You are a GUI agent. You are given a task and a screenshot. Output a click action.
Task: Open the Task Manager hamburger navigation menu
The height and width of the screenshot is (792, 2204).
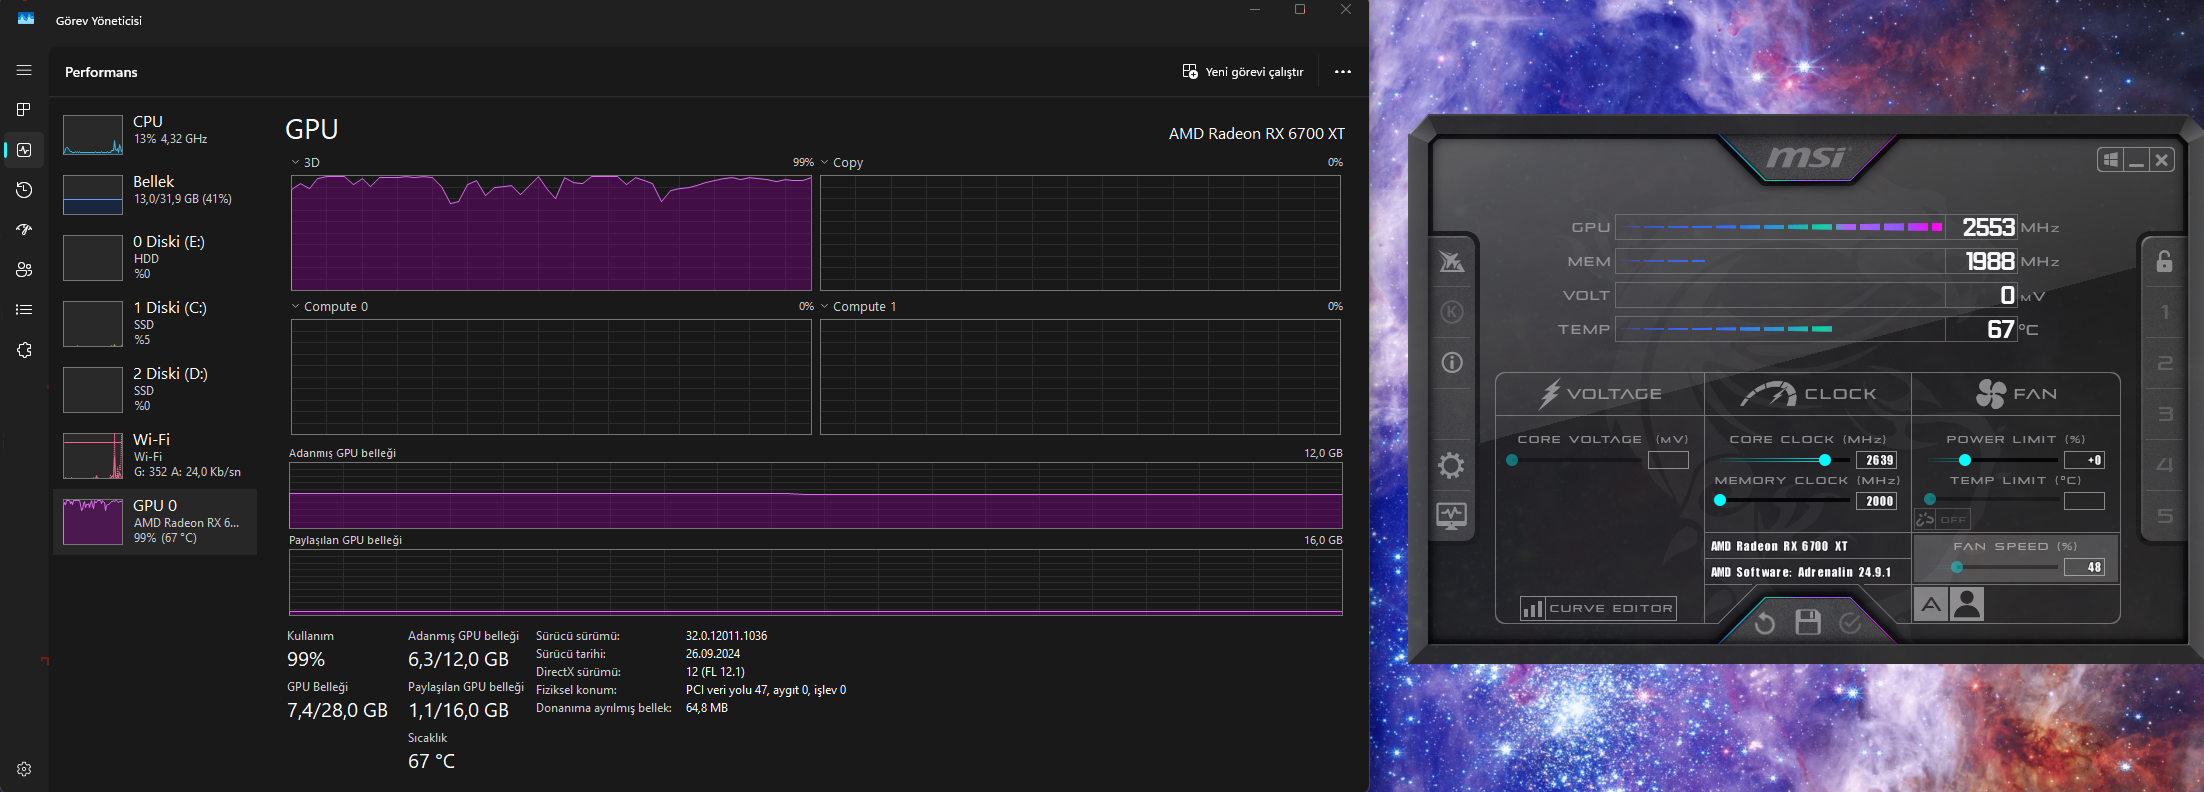[24, 70]
